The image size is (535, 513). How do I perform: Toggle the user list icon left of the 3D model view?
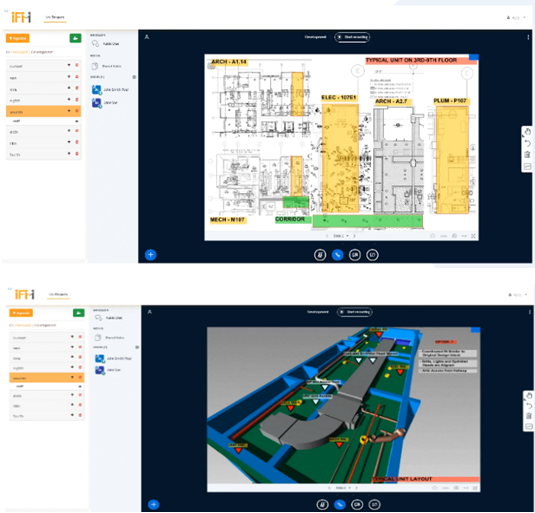(149, 312)
